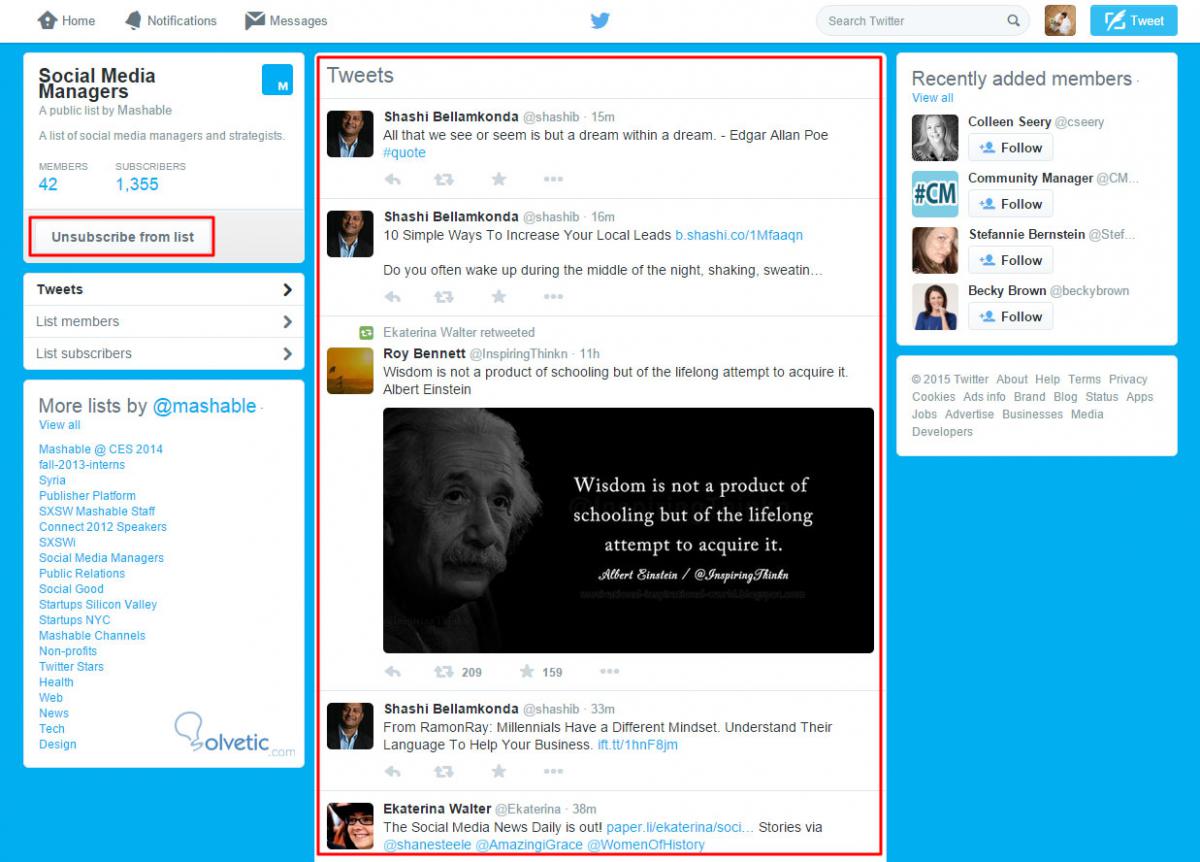1200x862 pixels.
Task: Open more options on Local Leads tweet
Action: [x=553, y=297]
